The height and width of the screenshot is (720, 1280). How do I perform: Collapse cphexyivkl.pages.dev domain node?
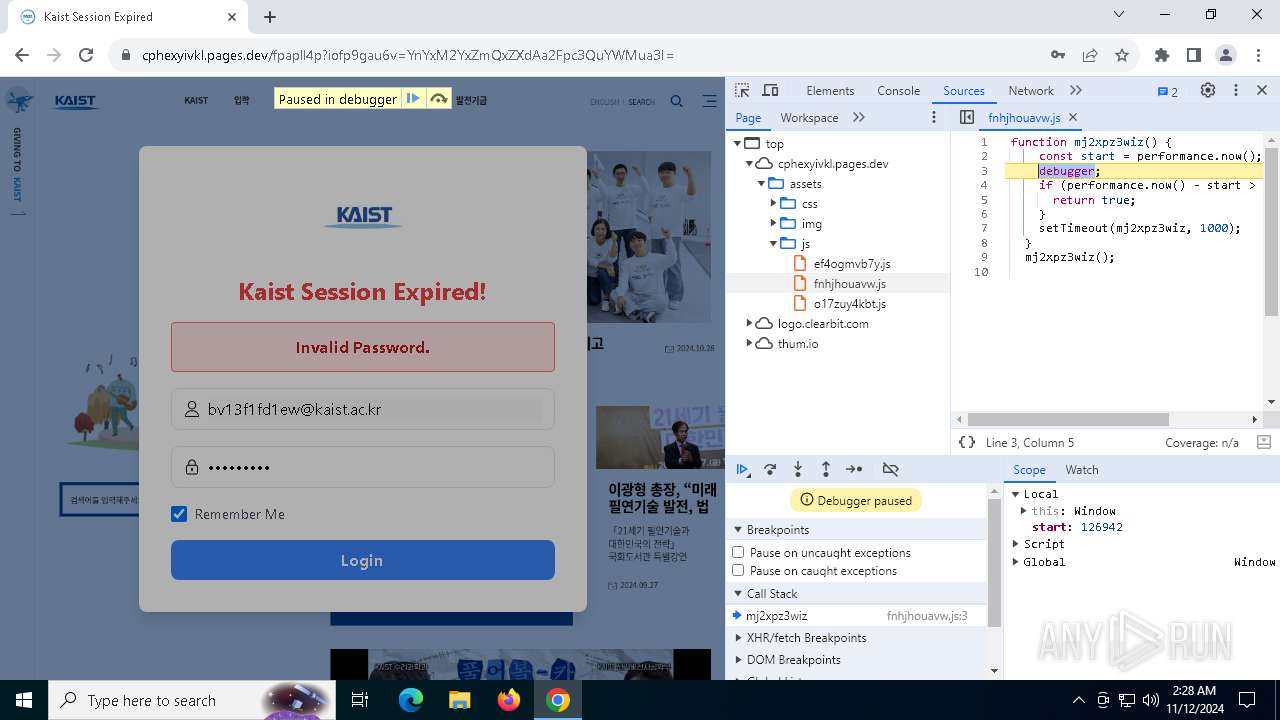[750, 163]
